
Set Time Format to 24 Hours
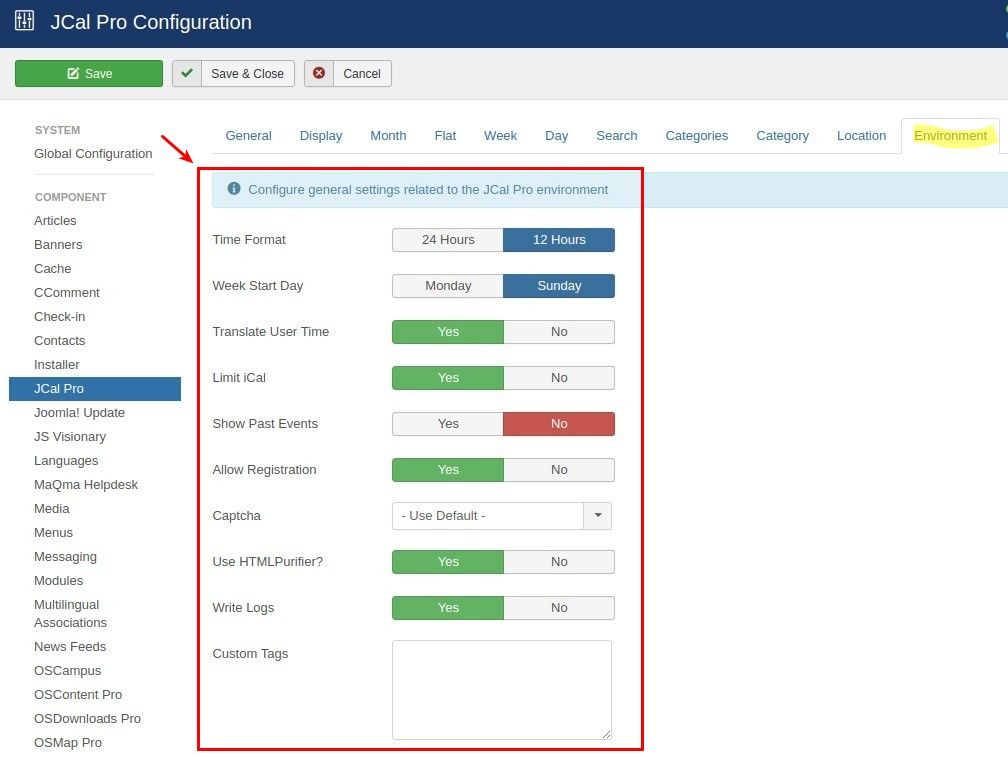click(x=448, y=240)
